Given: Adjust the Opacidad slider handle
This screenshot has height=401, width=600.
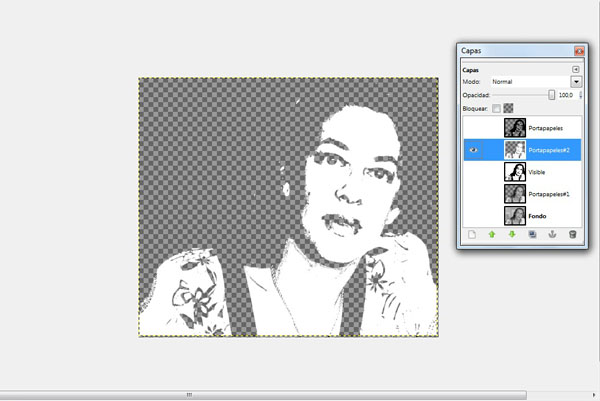Looking at the screenshot, I should 551,95.
